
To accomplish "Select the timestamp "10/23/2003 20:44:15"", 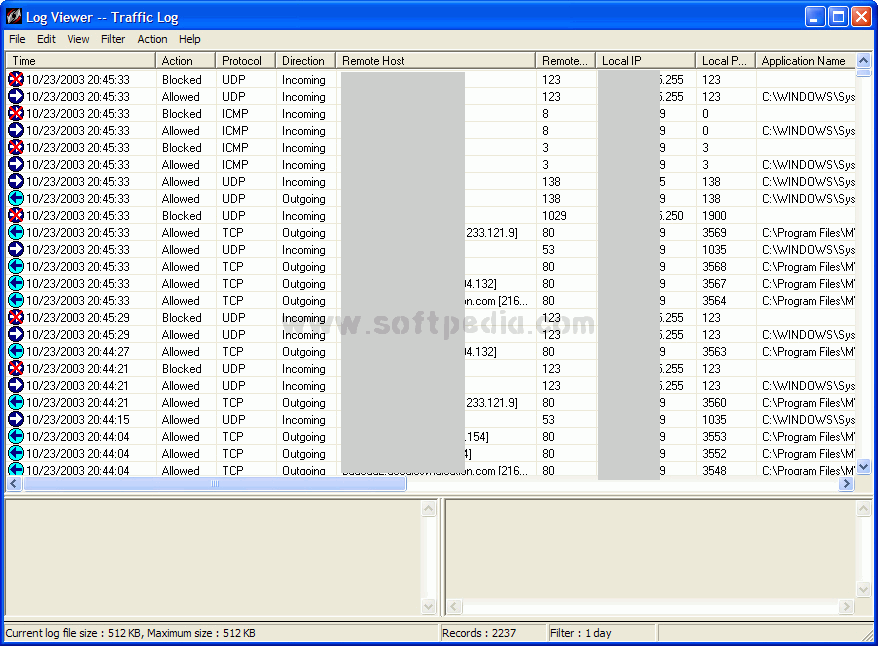I will pyautogui.click(x=78, y=419).
